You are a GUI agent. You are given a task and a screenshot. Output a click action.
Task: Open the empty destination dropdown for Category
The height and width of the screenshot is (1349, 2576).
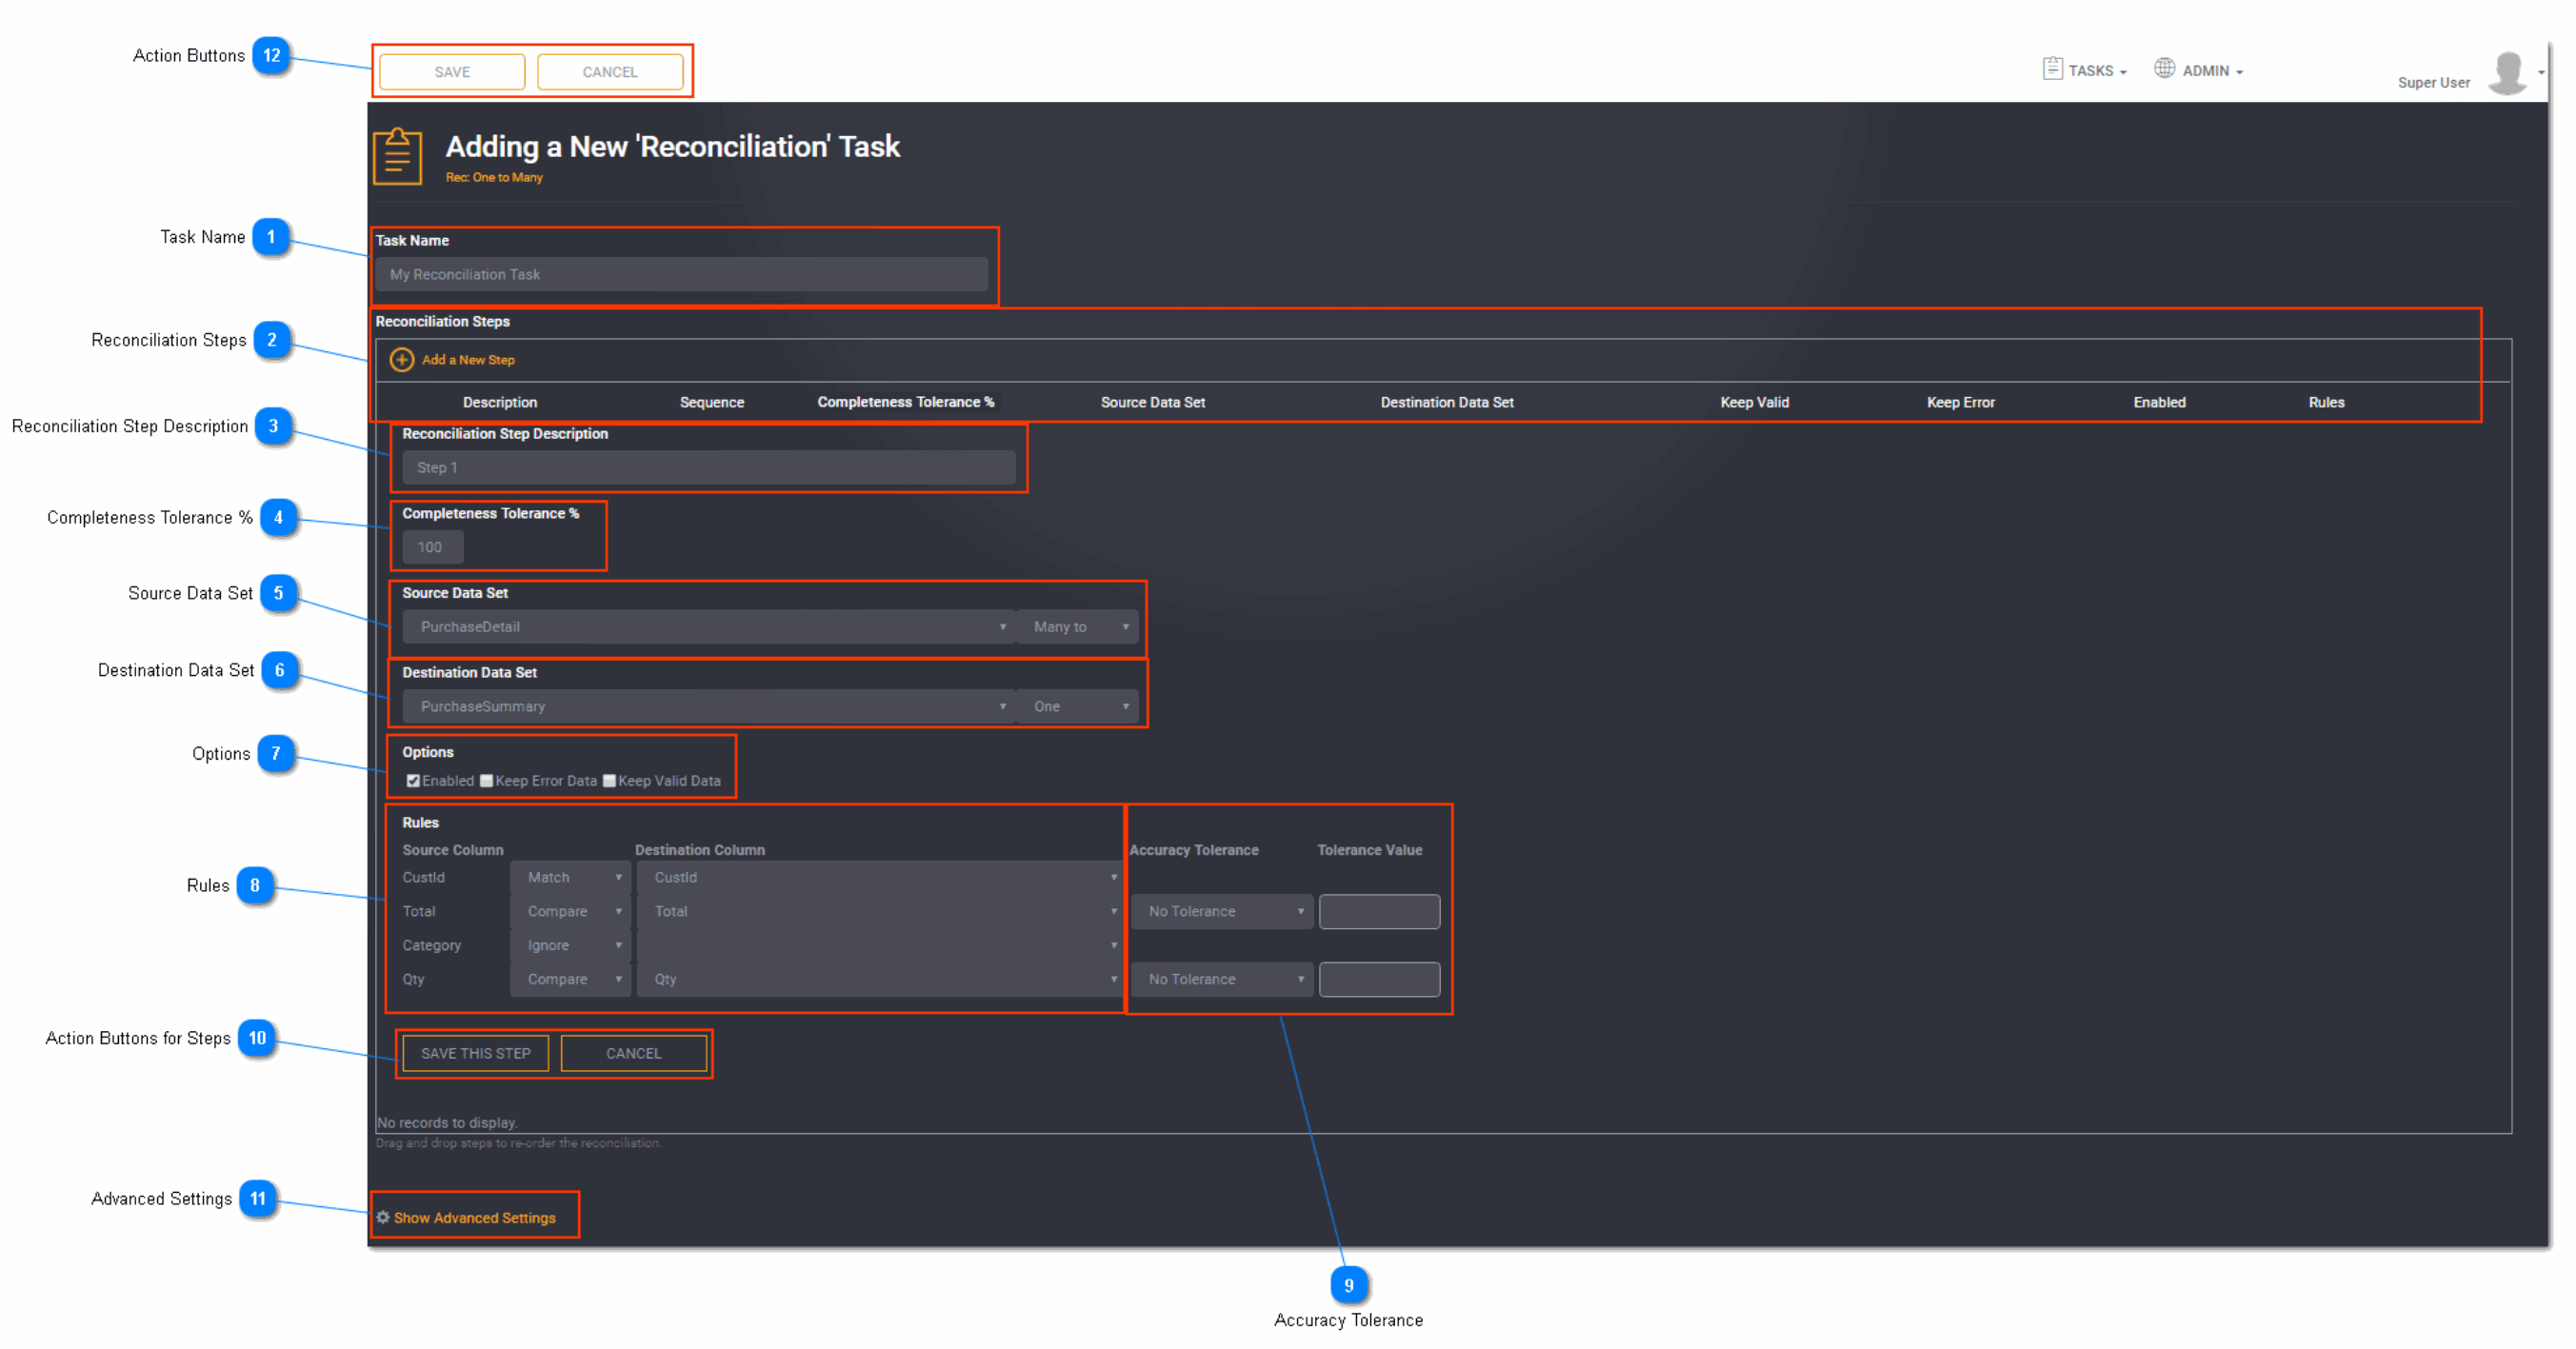coord(880,946)
